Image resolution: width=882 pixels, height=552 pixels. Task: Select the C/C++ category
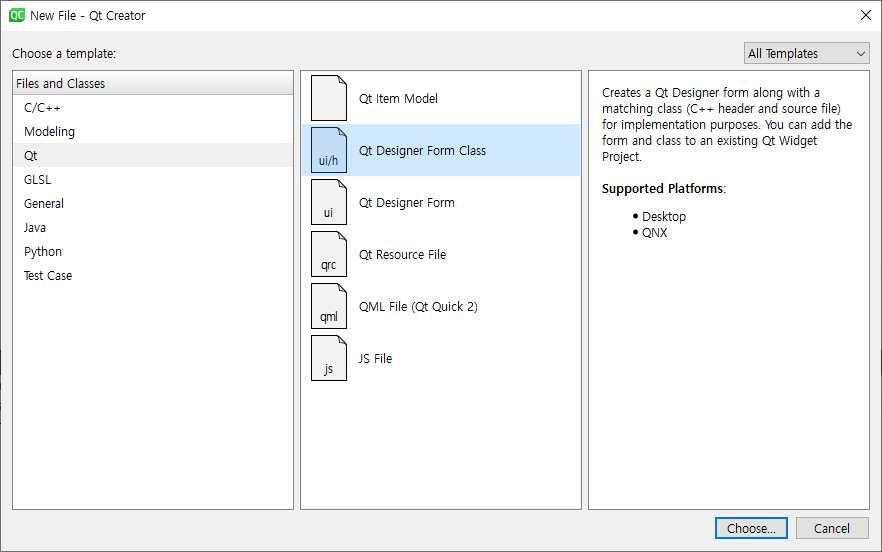(x=152, y=107)
